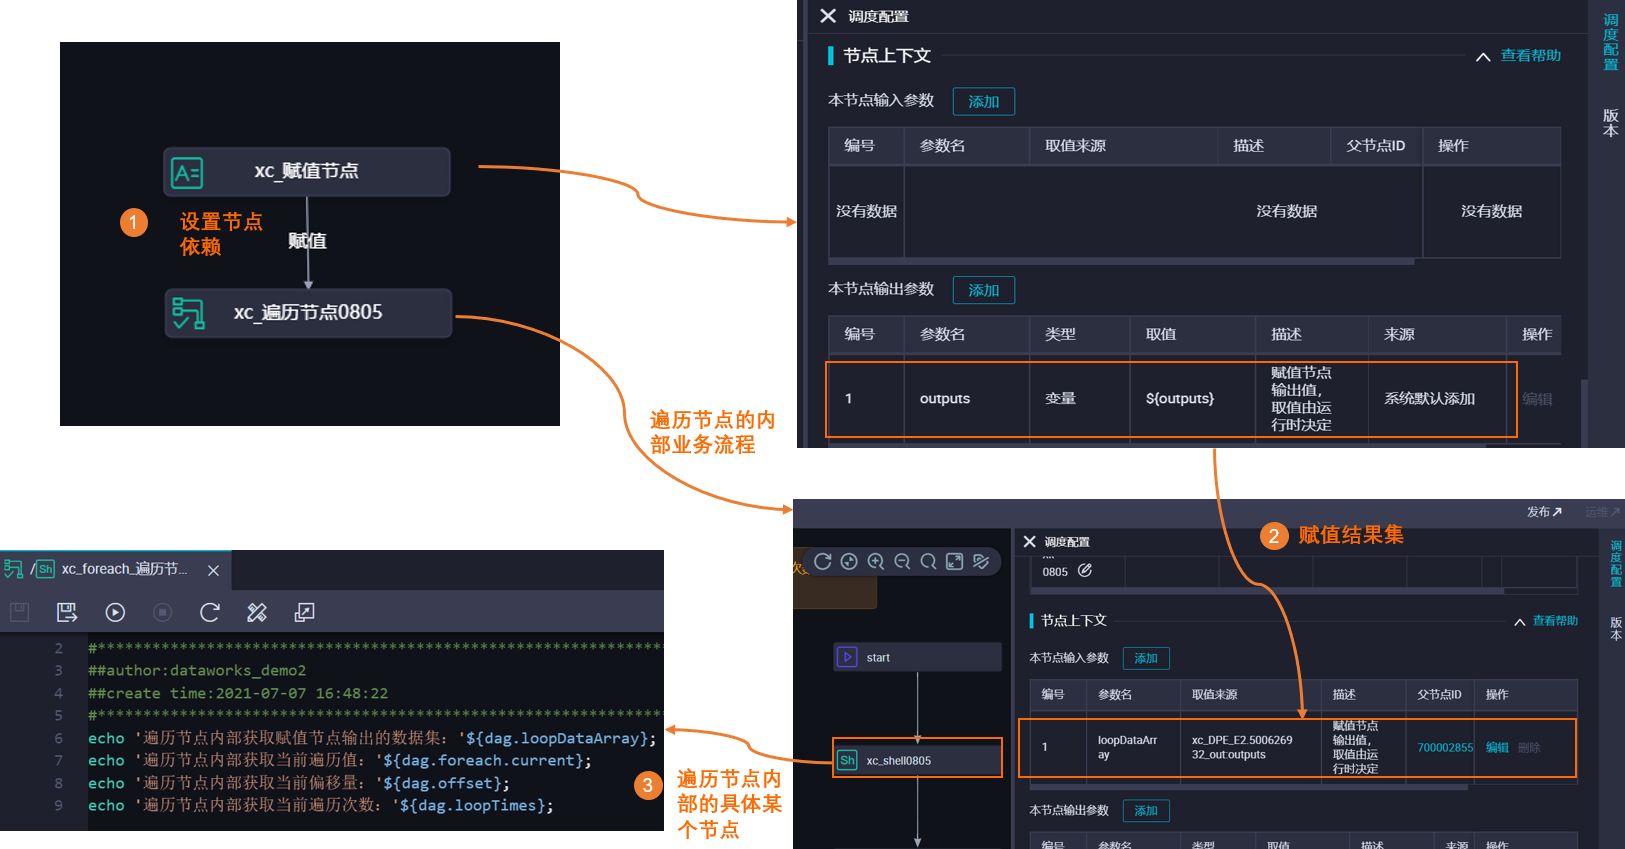Zoom in on the inner workflow canvas
Screen dimensions: 1625x849
coord(876,562)
